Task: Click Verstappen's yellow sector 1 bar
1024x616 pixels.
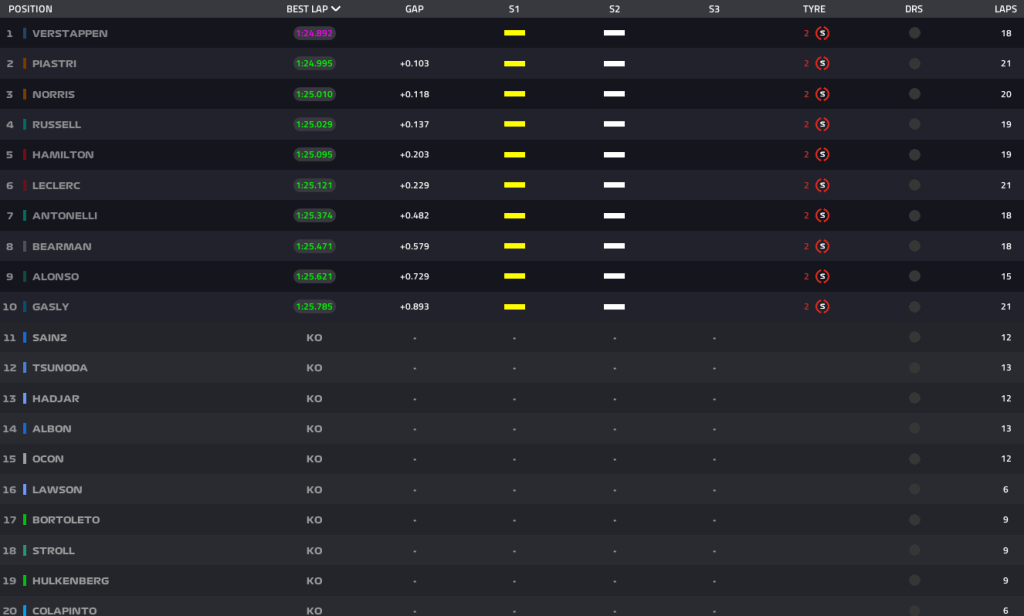Action: (514, 33)
